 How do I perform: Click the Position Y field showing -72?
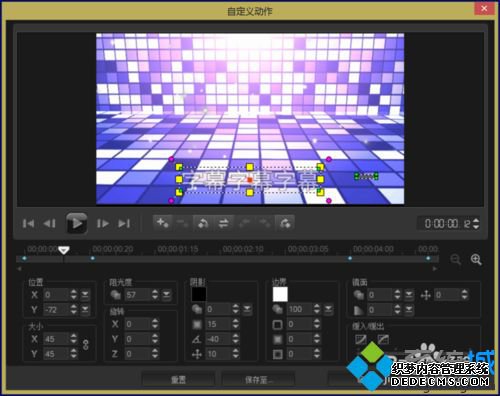click(56, 310)
